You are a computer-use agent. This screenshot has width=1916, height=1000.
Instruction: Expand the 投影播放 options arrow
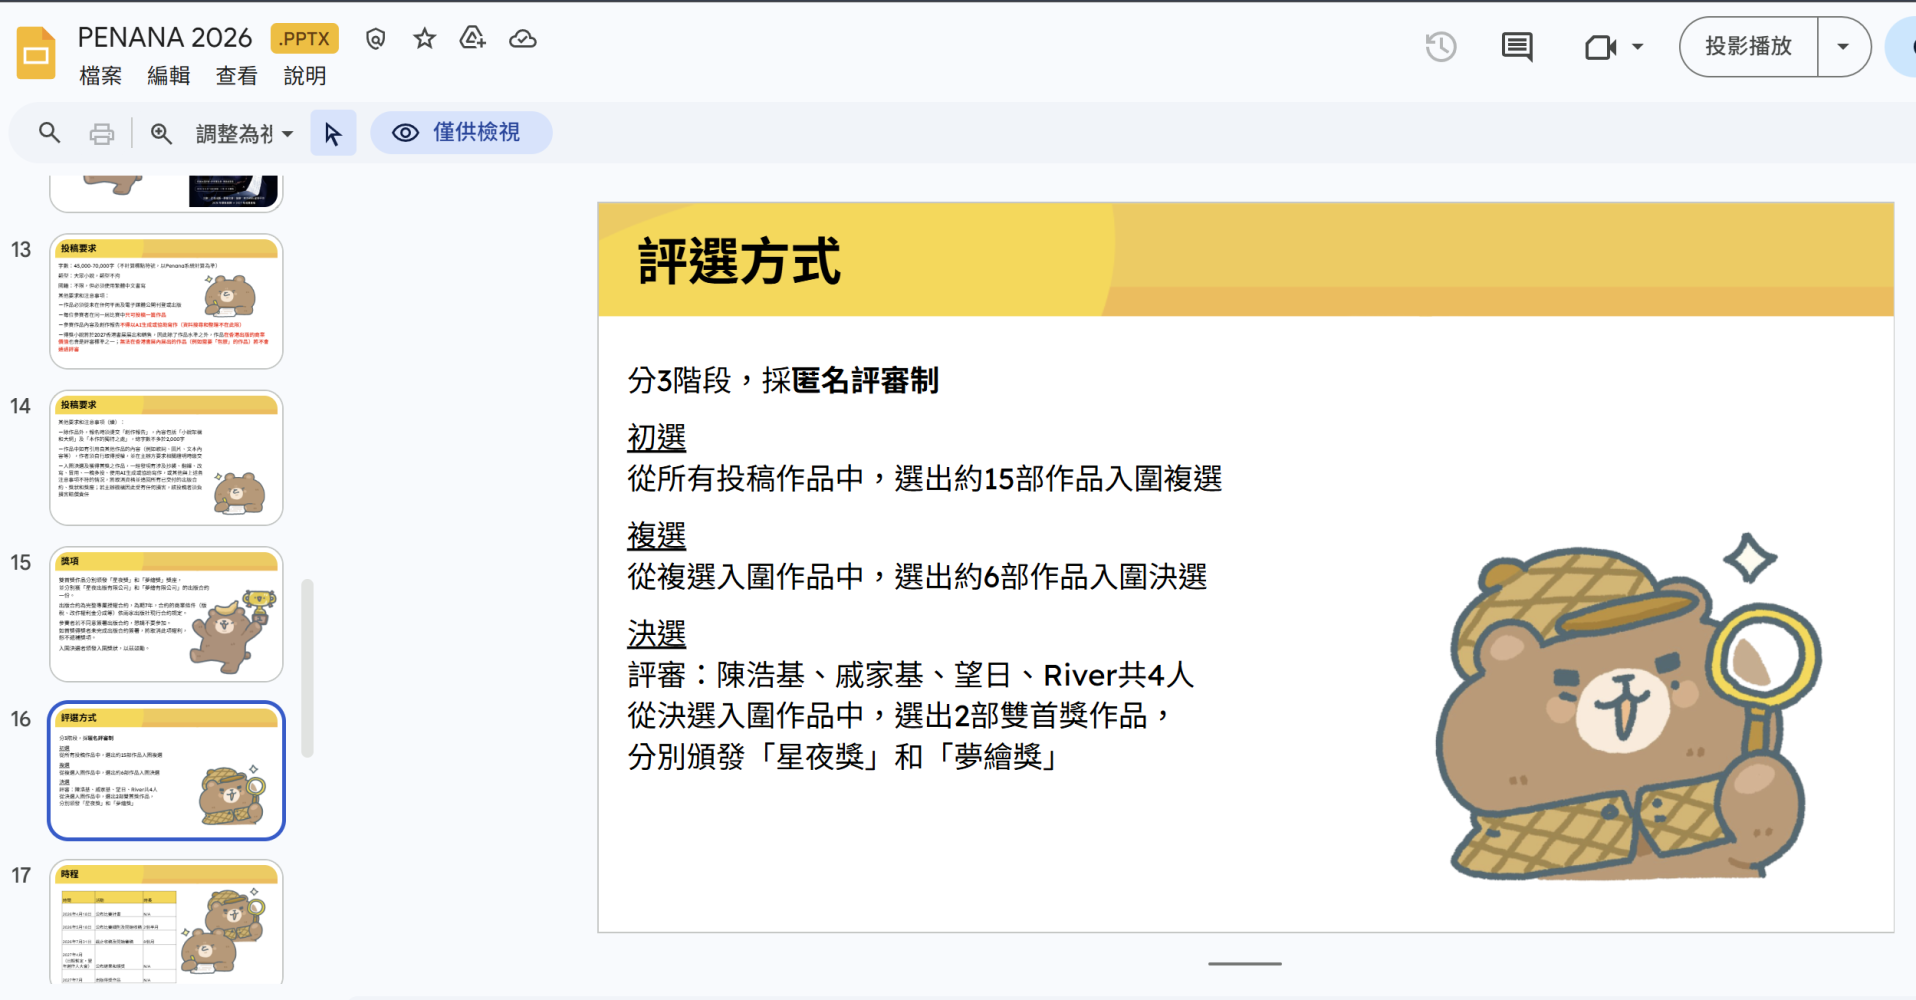pyautogui.click(x=1843, y=46)
